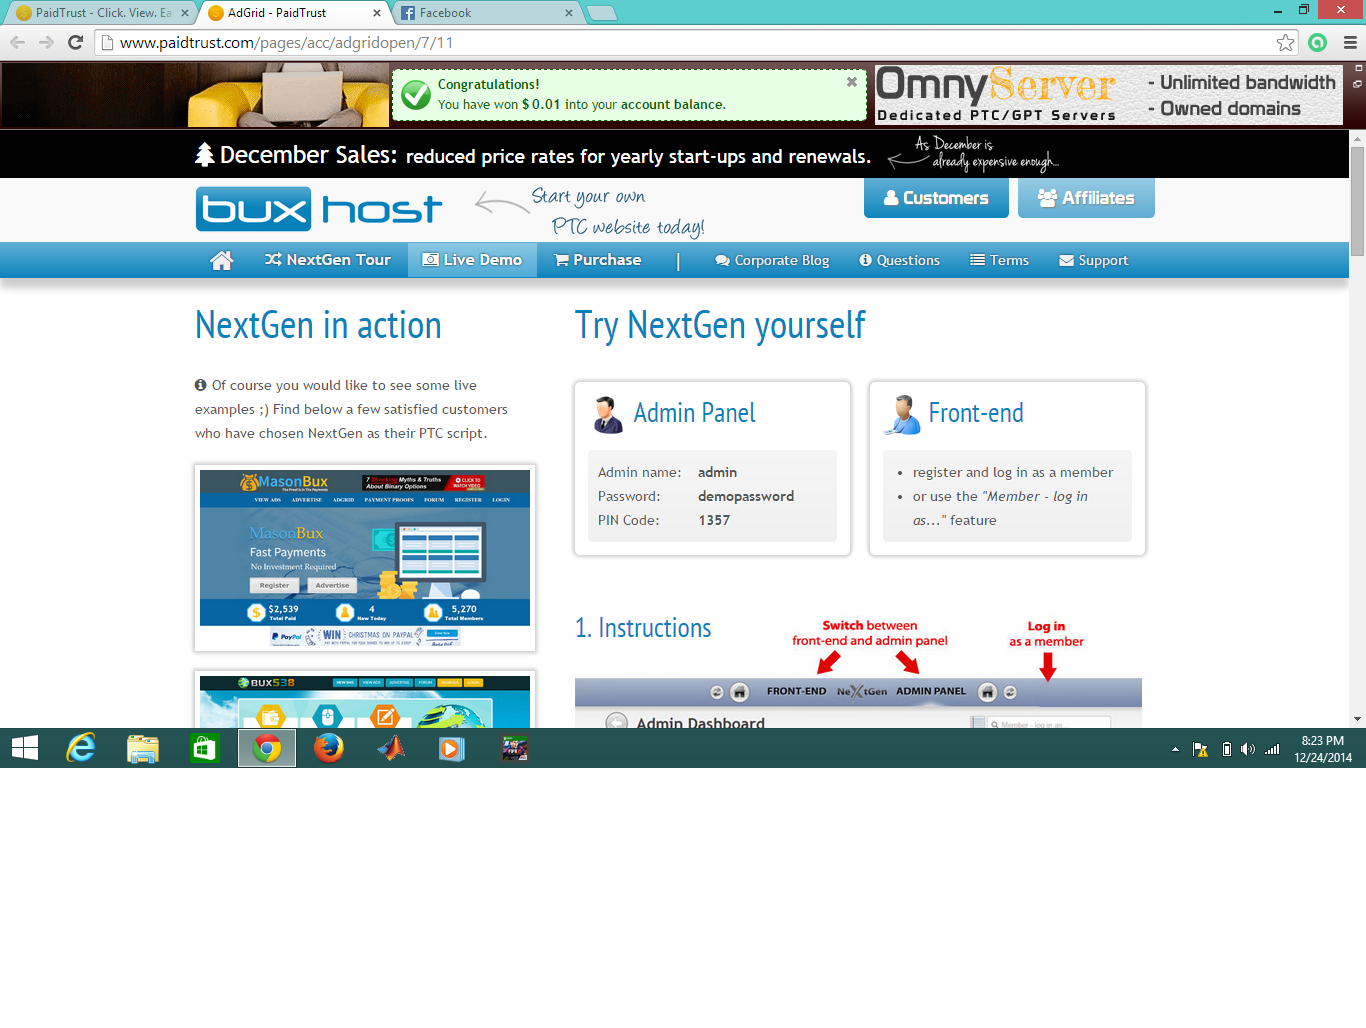Reload the current page
1366x1028 pixels.
tap(75, 42)
